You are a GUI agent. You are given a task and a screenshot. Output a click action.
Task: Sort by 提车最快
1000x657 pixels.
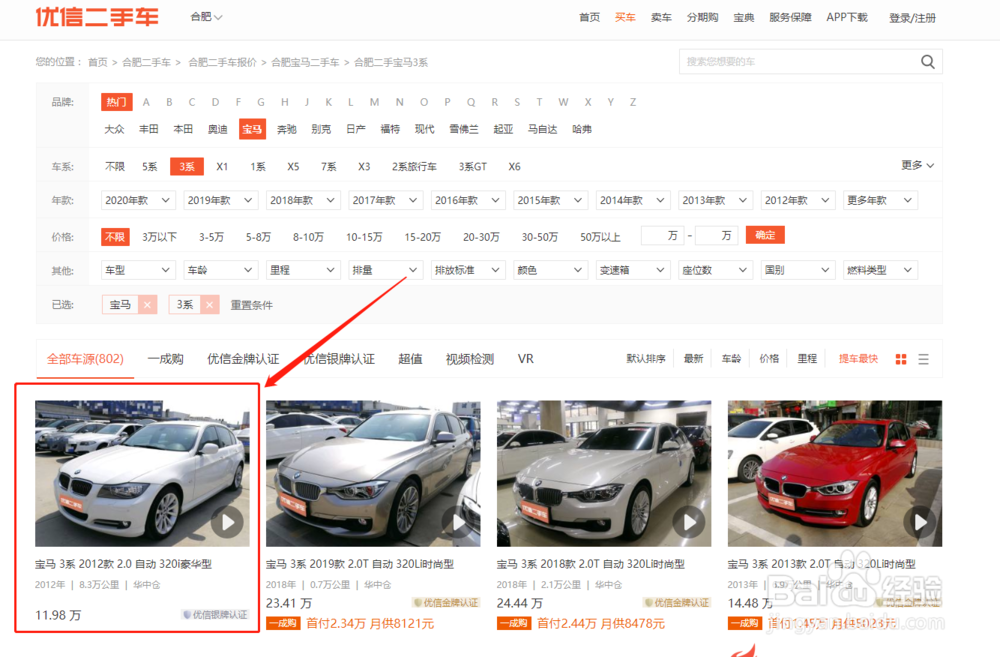858,359
